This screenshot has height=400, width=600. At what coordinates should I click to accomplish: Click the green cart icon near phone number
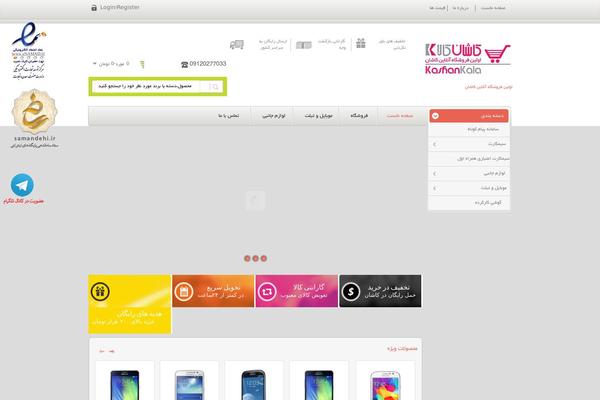[x=142, y=64]
